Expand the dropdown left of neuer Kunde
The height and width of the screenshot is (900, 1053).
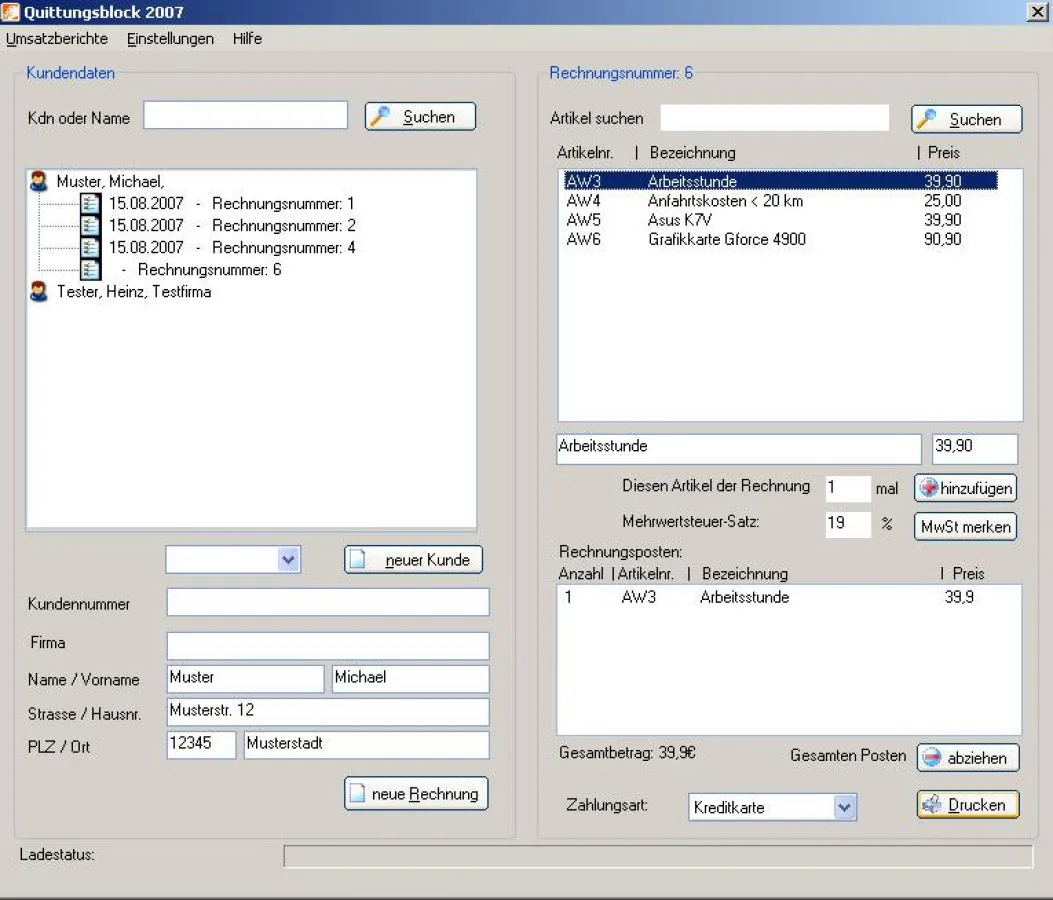(288, 560)
